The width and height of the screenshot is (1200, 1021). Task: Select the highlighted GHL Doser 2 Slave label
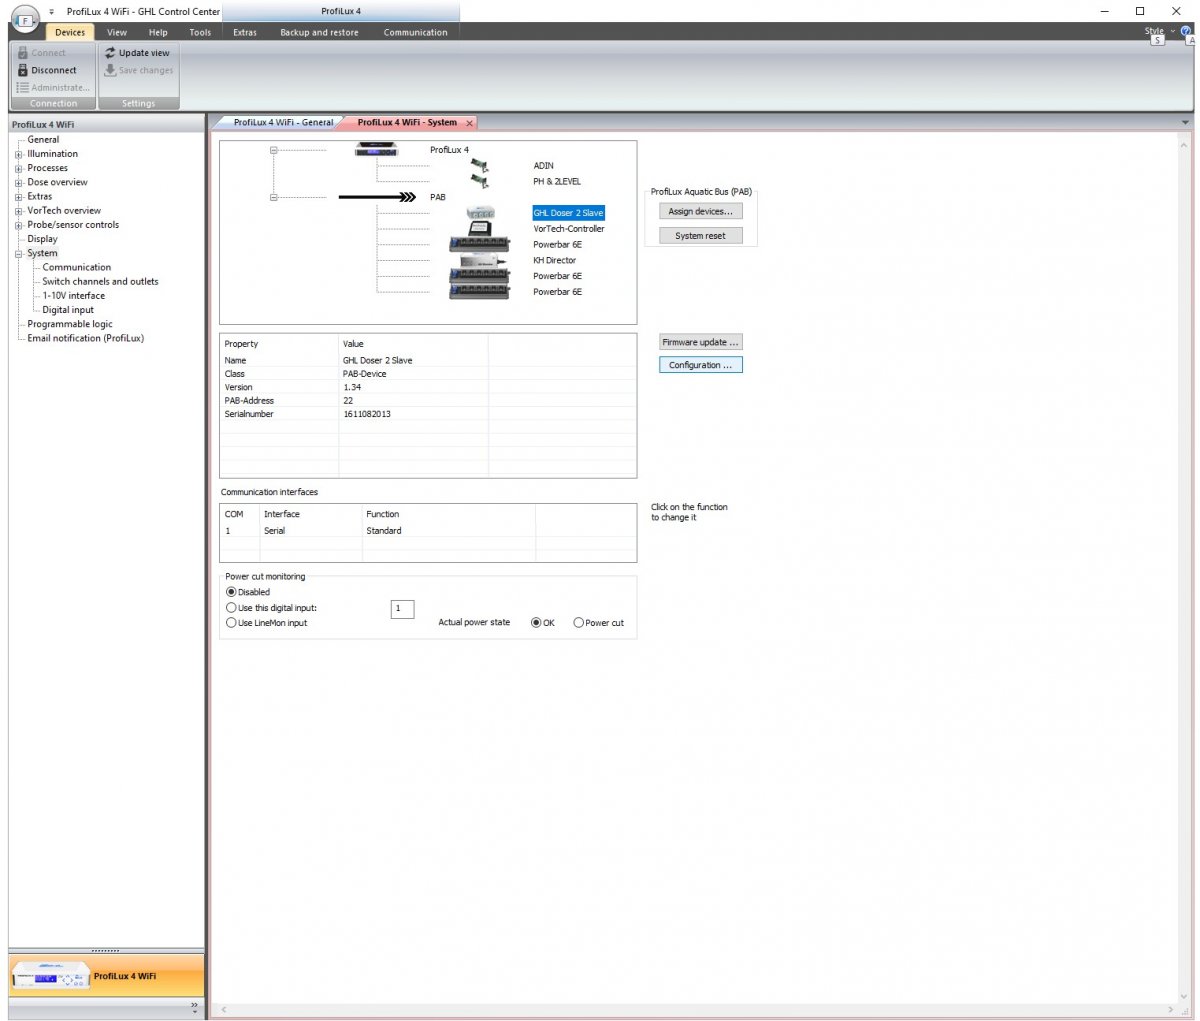click(568, 213)
